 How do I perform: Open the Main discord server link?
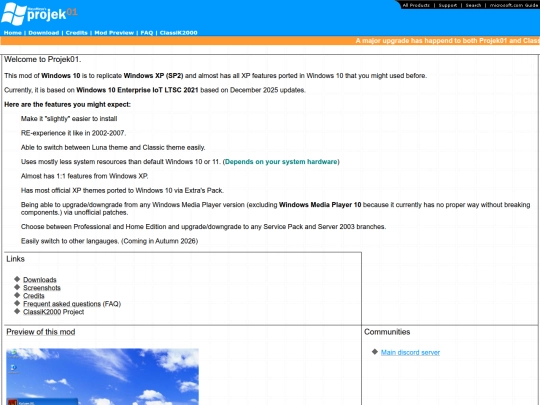tap(410, 352)
